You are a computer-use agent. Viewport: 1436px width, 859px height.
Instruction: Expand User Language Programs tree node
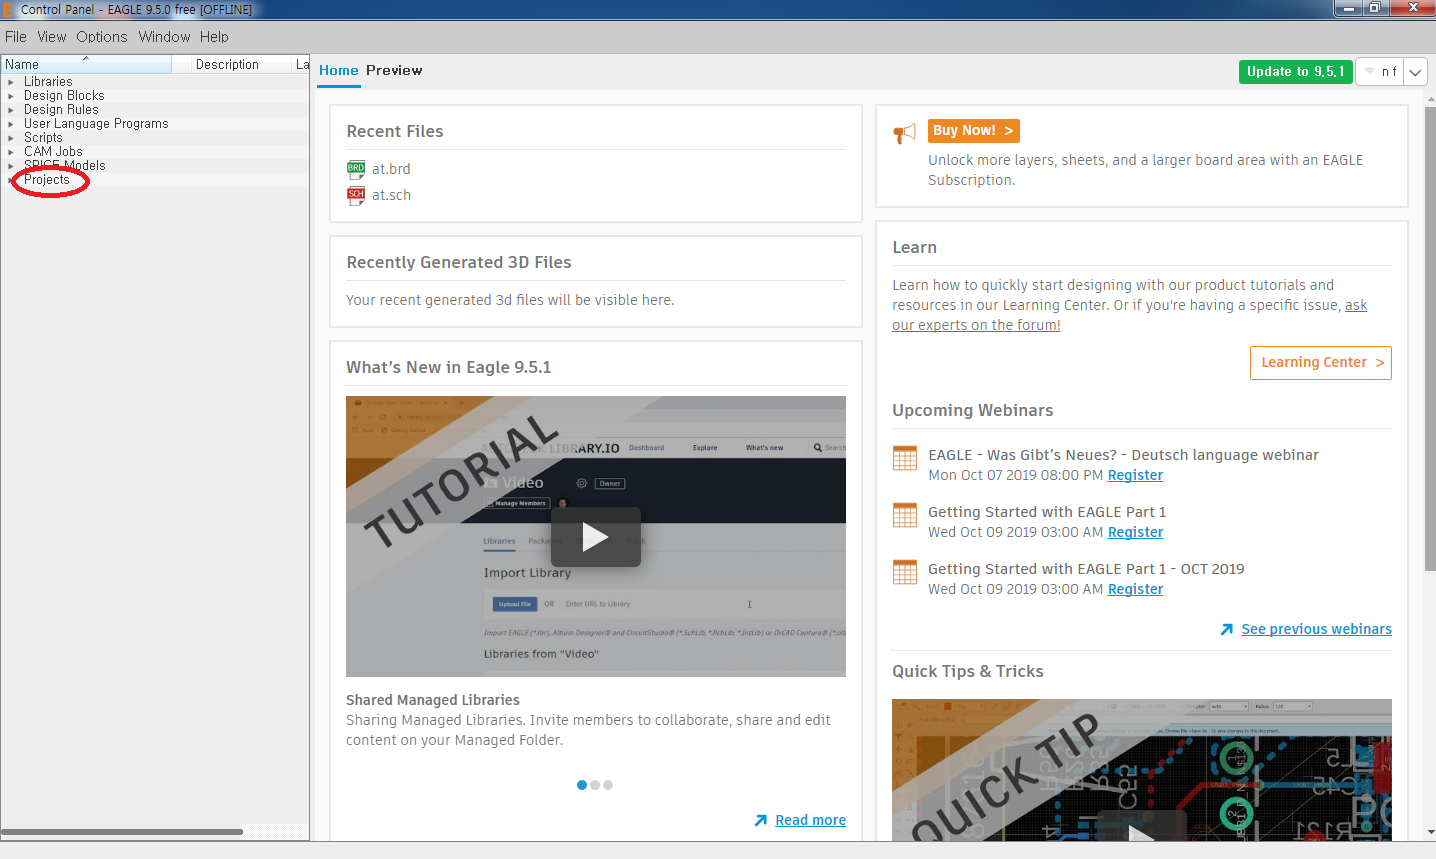coord(11,124)
